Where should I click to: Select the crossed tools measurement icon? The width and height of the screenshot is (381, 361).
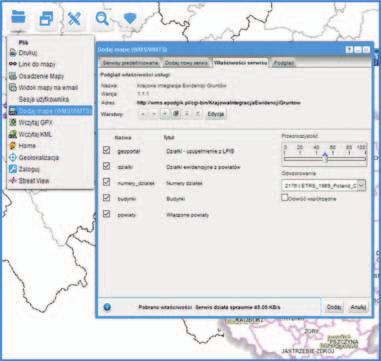coord(74,19)
